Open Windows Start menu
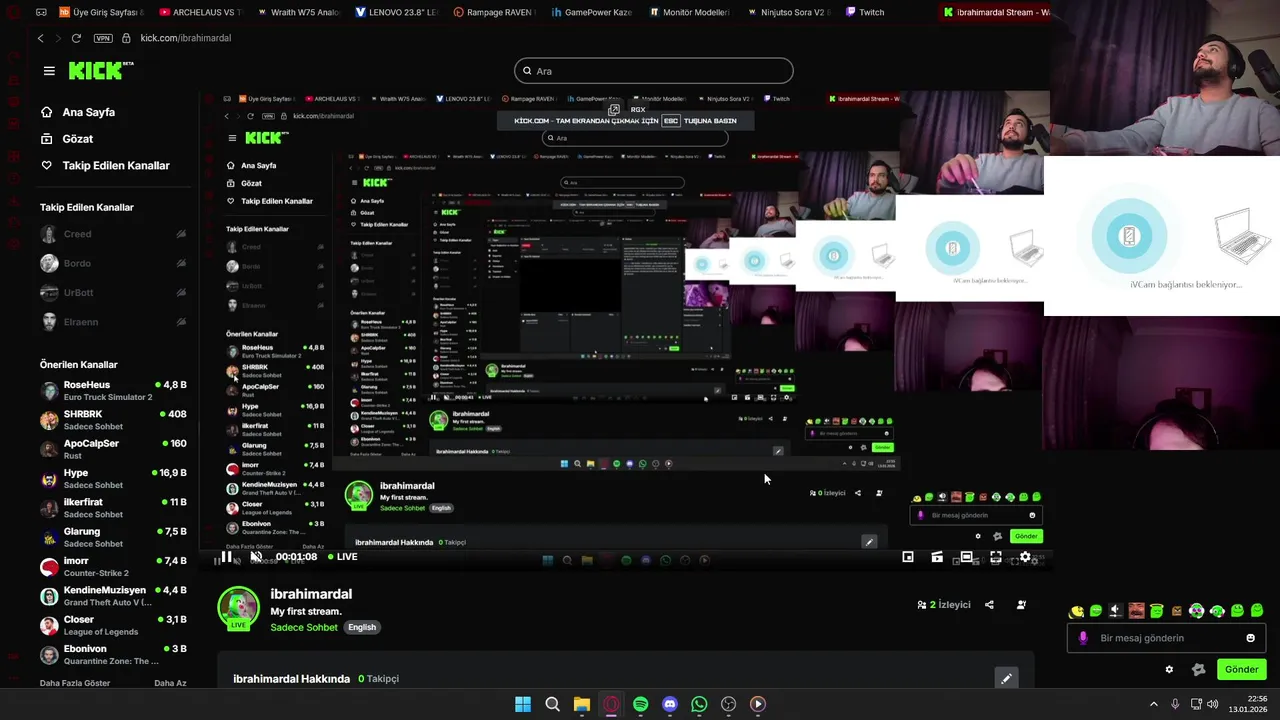Screen dimensions: 1280x720 click(x=523, y=704)
